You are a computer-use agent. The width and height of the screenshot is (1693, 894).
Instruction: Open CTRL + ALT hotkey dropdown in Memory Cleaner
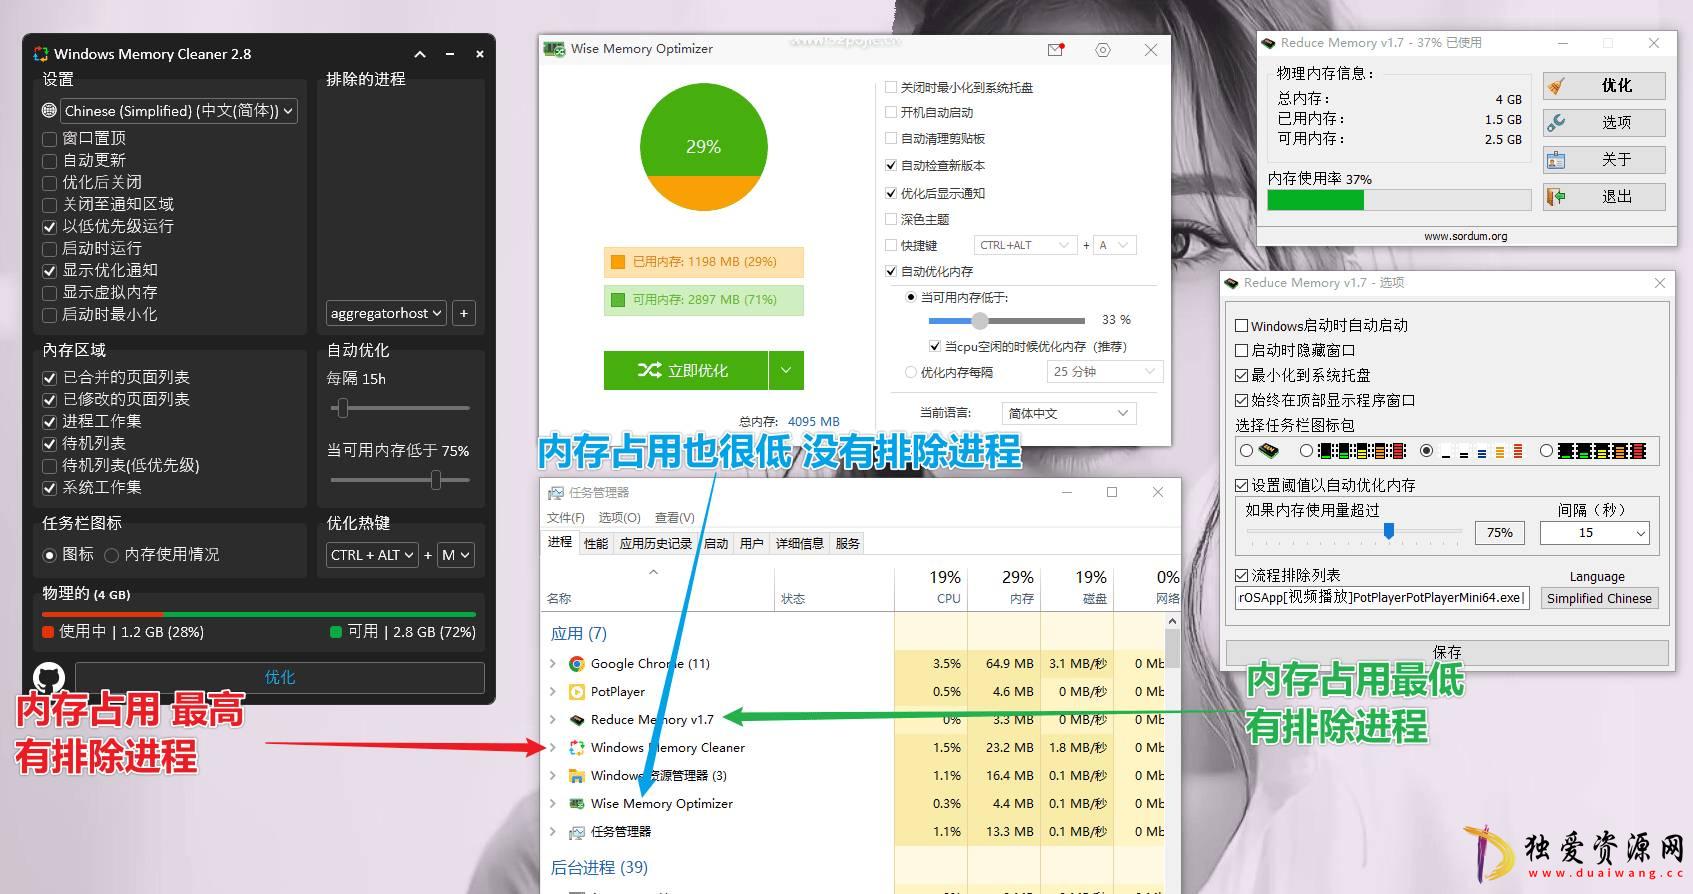(373, 555)
